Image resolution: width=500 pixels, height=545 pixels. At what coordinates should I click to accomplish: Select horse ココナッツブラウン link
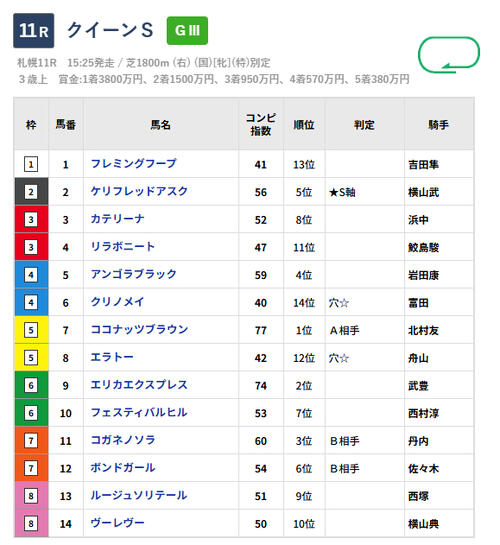(139, 329)
